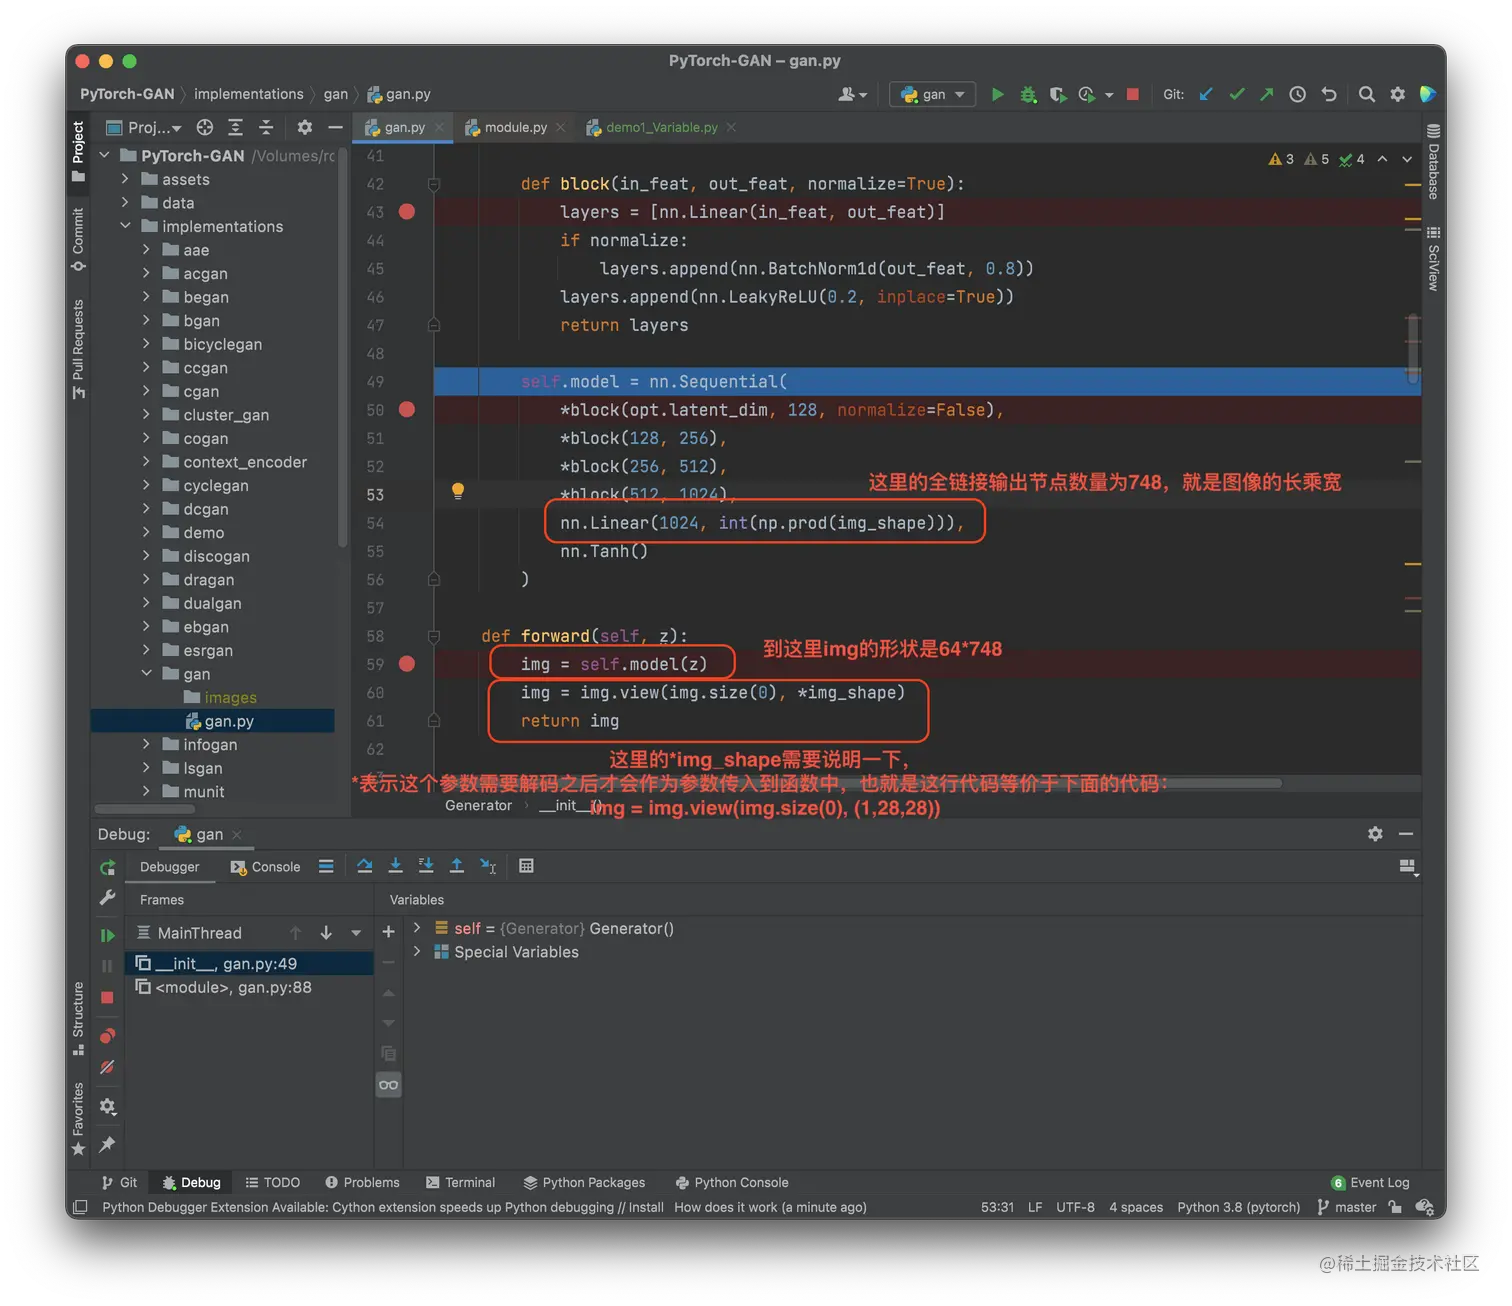The image size is (1512, 1306).
Task: Step over in debugger toolbar
Action: point(364,866)
